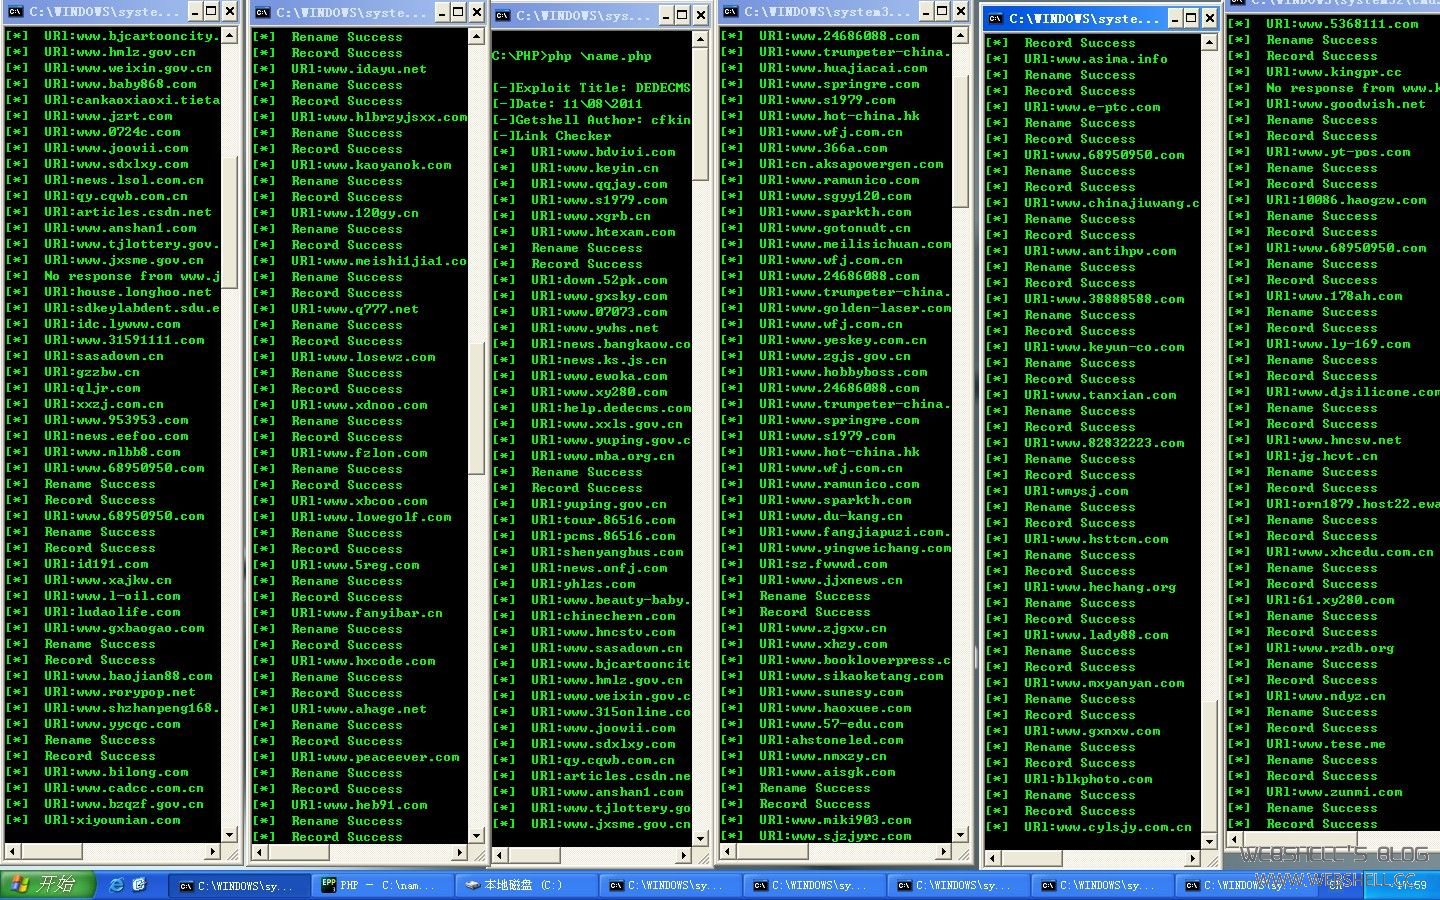Click vertical scroll thumb in idayu.net window
The width and height of the screenshot is (1440, 900).
(477, 407)
